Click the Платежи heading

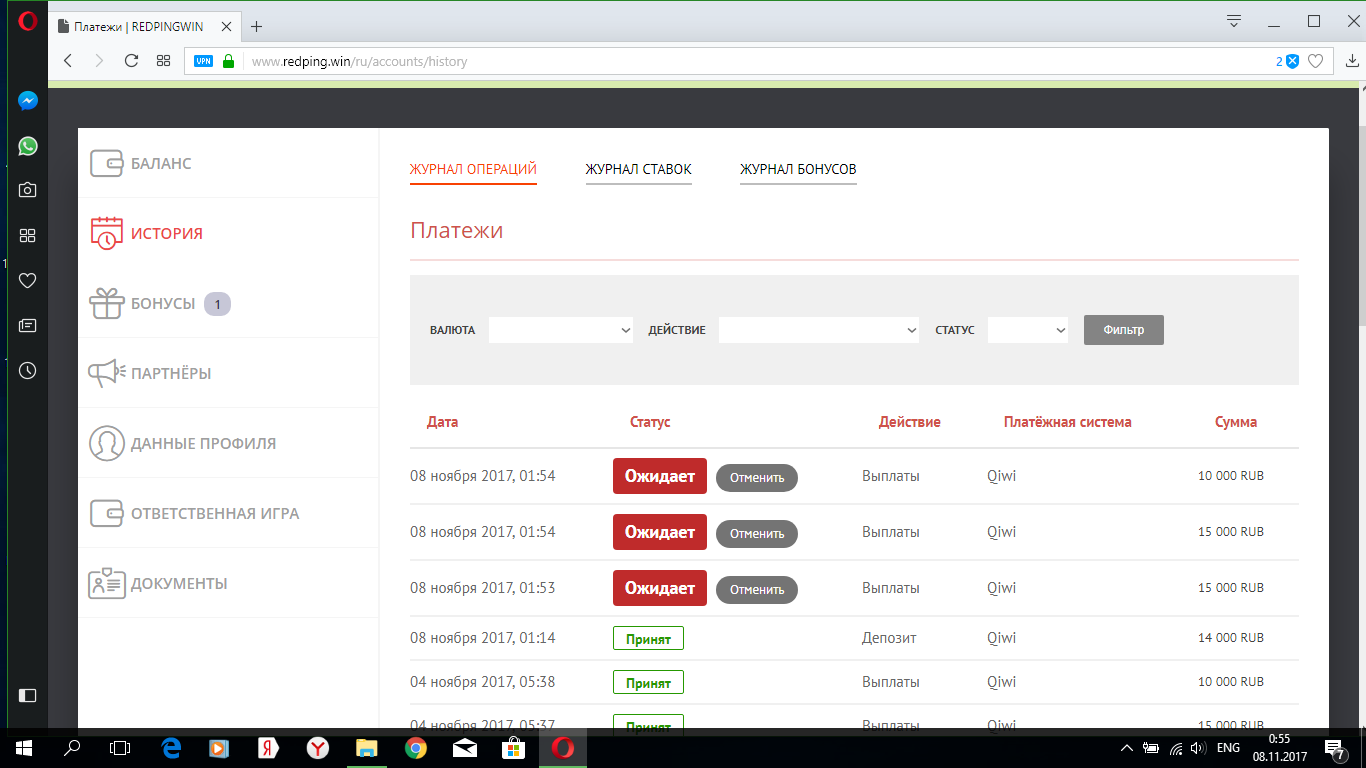(456, 231)
